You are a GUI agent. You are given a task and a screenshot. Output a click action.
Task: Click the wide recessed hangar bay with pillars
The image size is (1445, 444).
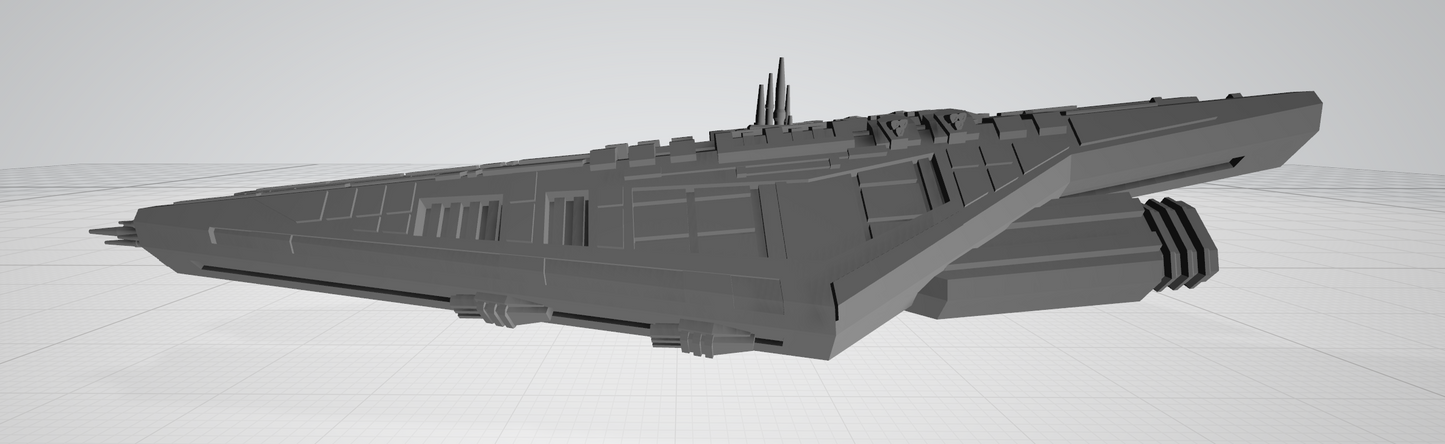click(458, 218)
